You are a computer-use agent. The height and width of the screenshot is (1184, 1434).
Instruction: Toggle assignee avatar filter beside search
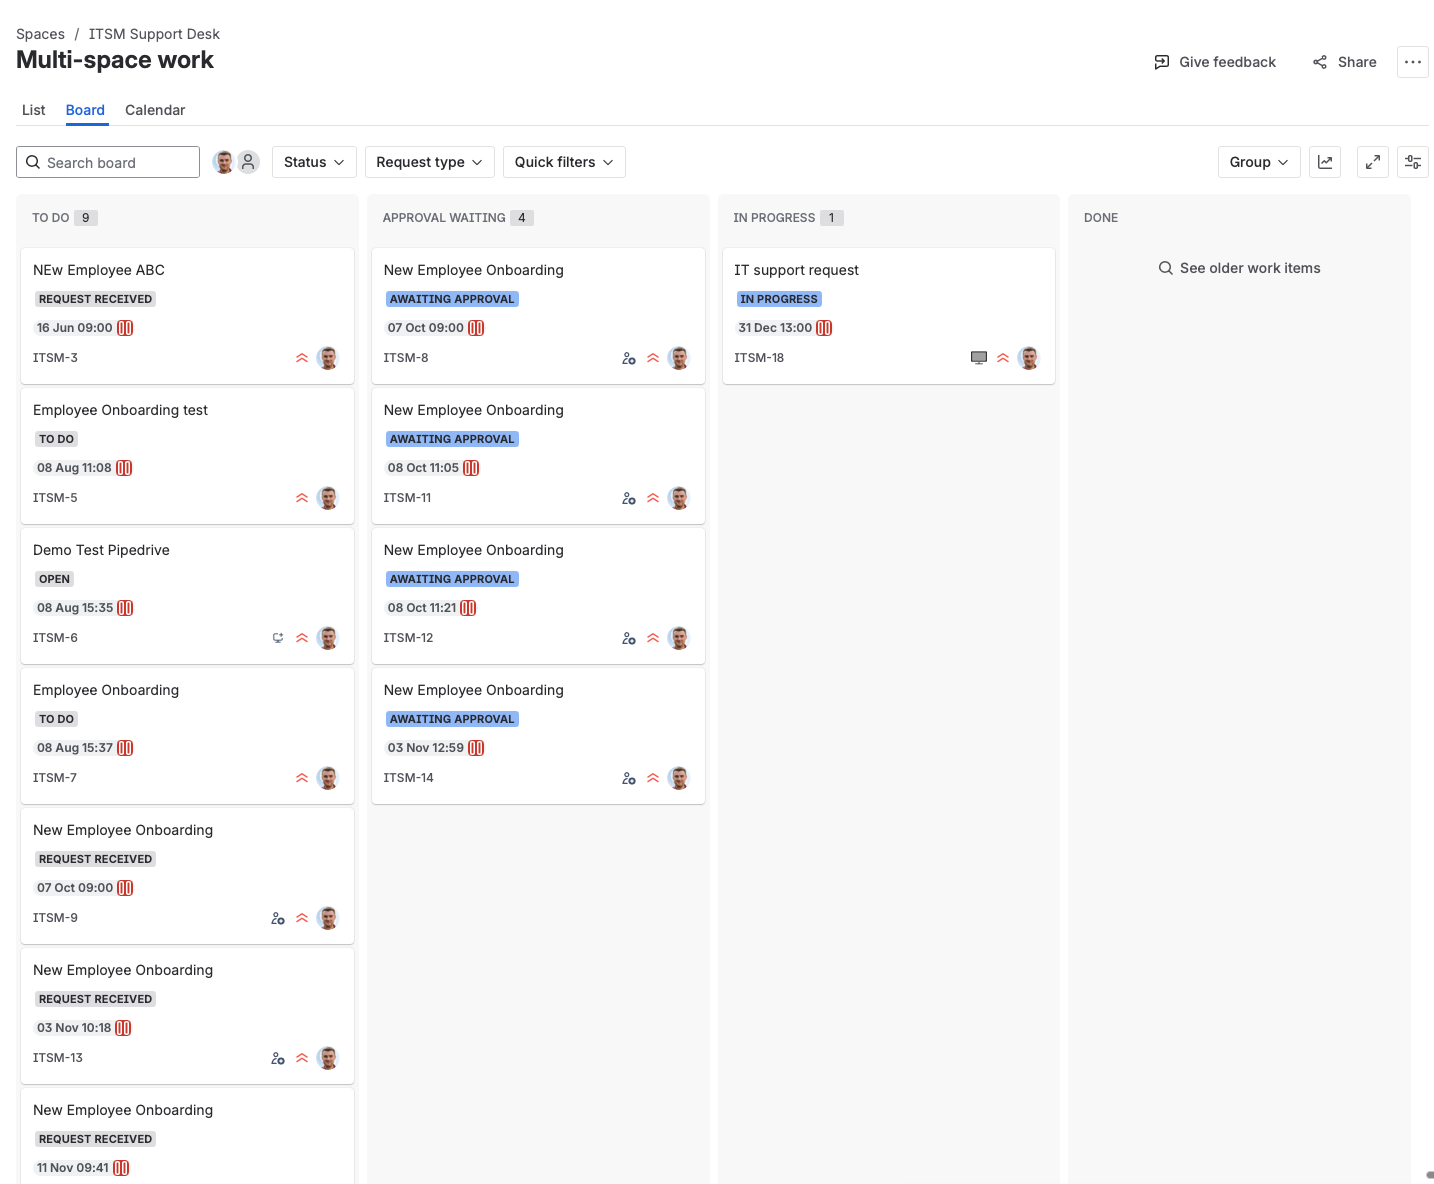pyautogui.click(x=224, y=162)
